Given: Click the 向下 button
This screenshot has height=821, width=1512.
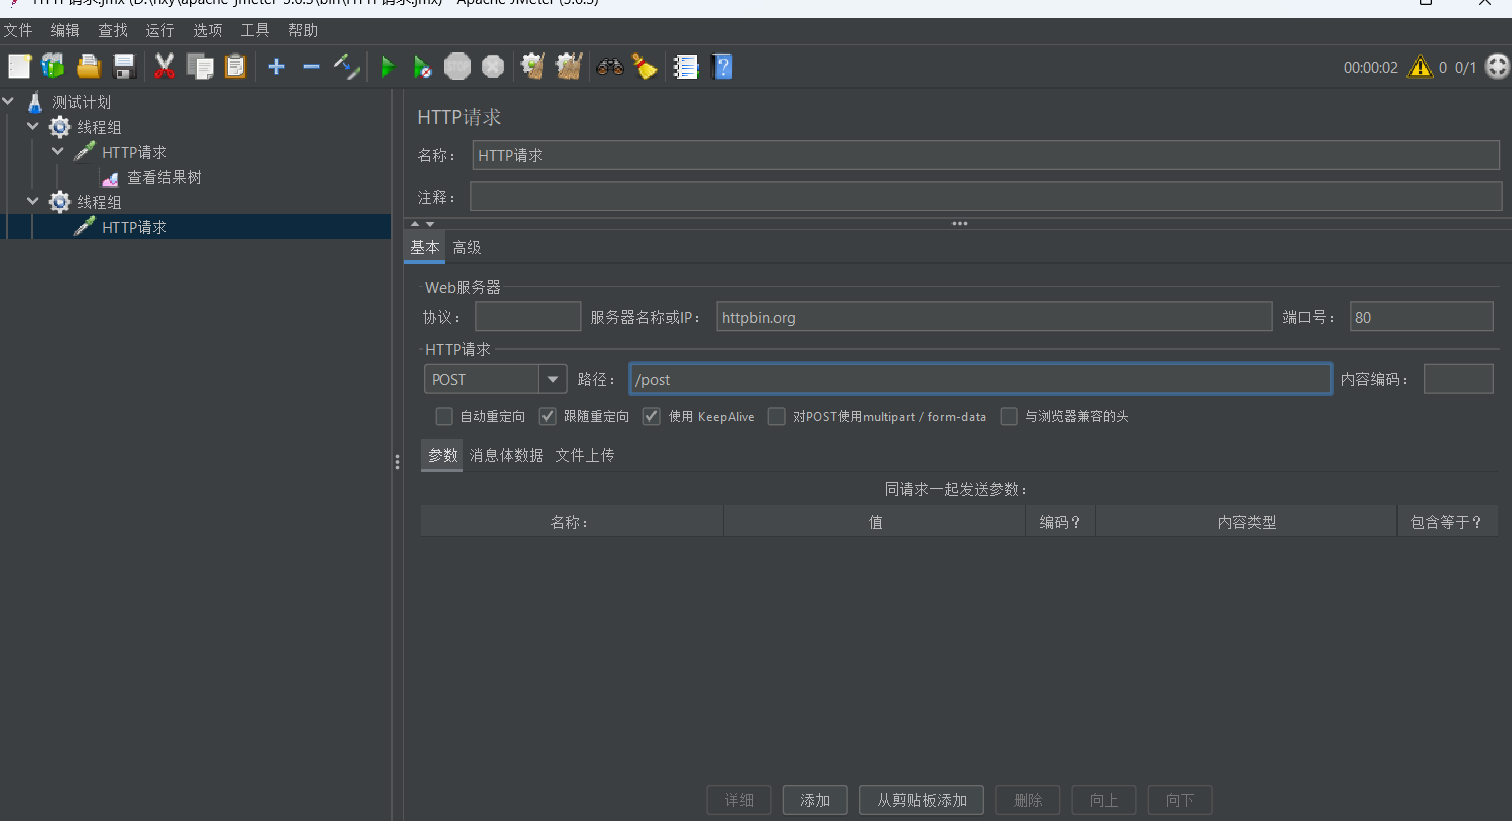Looking at the screenshot, I should 1180,800.
